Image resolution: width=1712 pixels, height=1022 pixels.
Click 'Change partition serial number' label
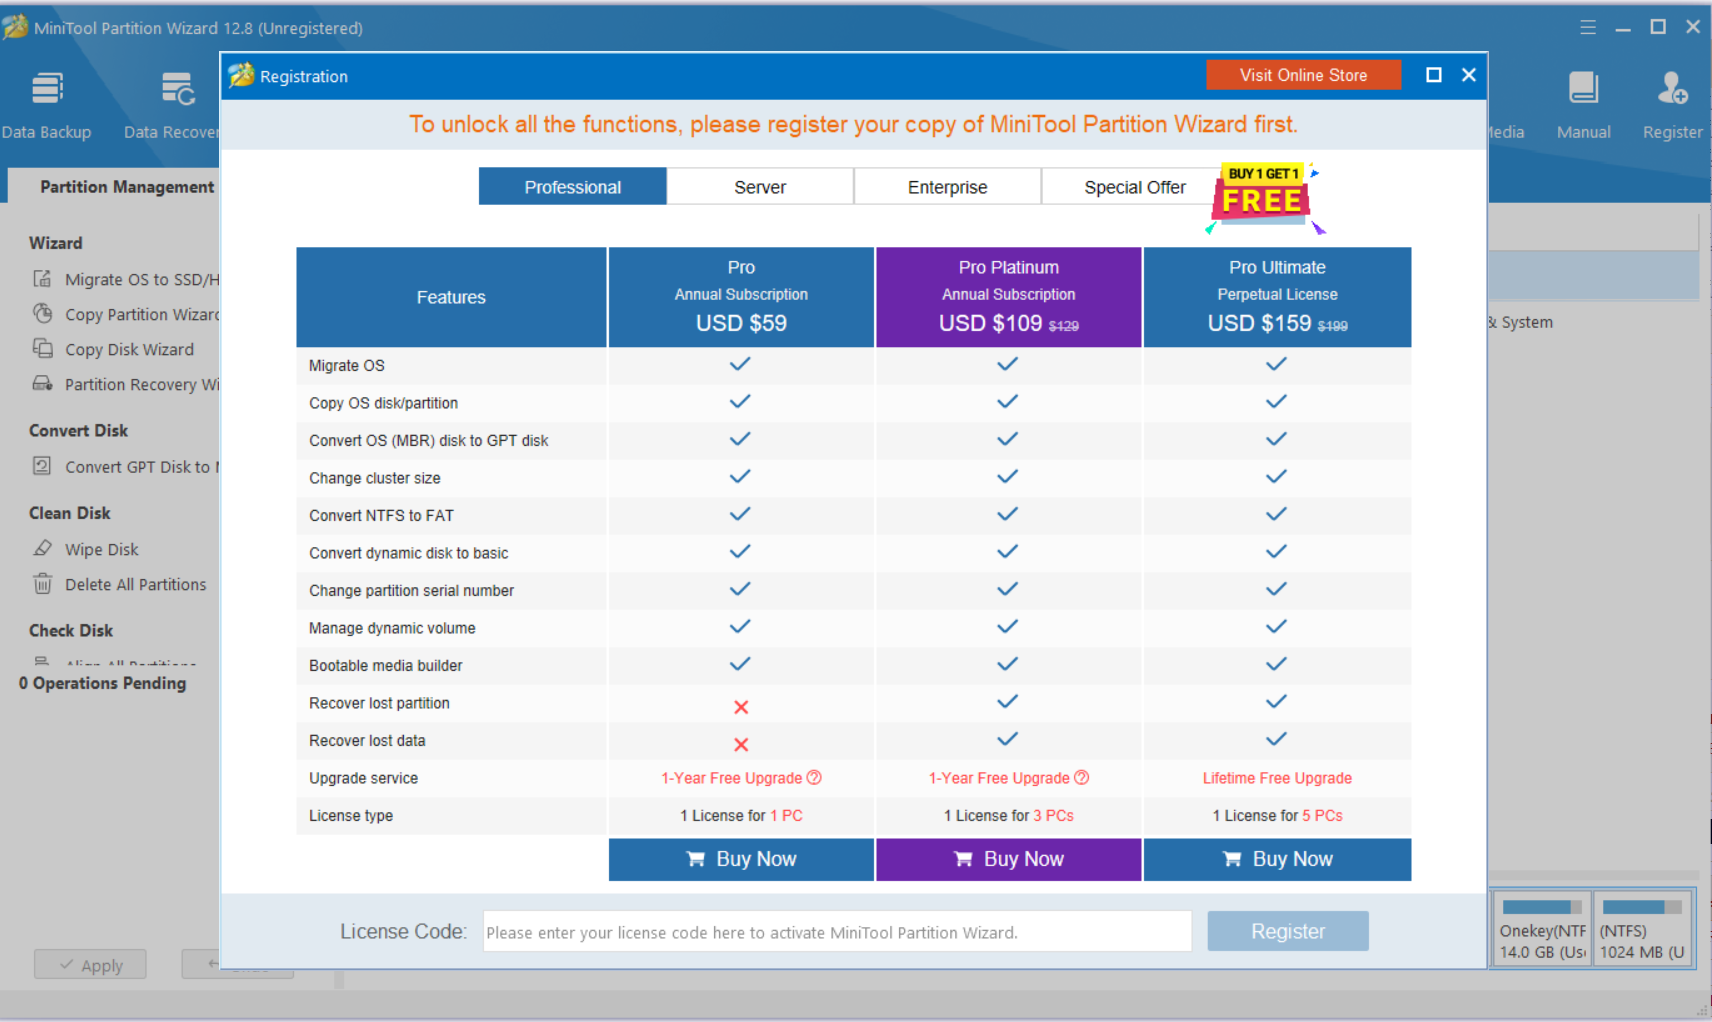[411, 590]
